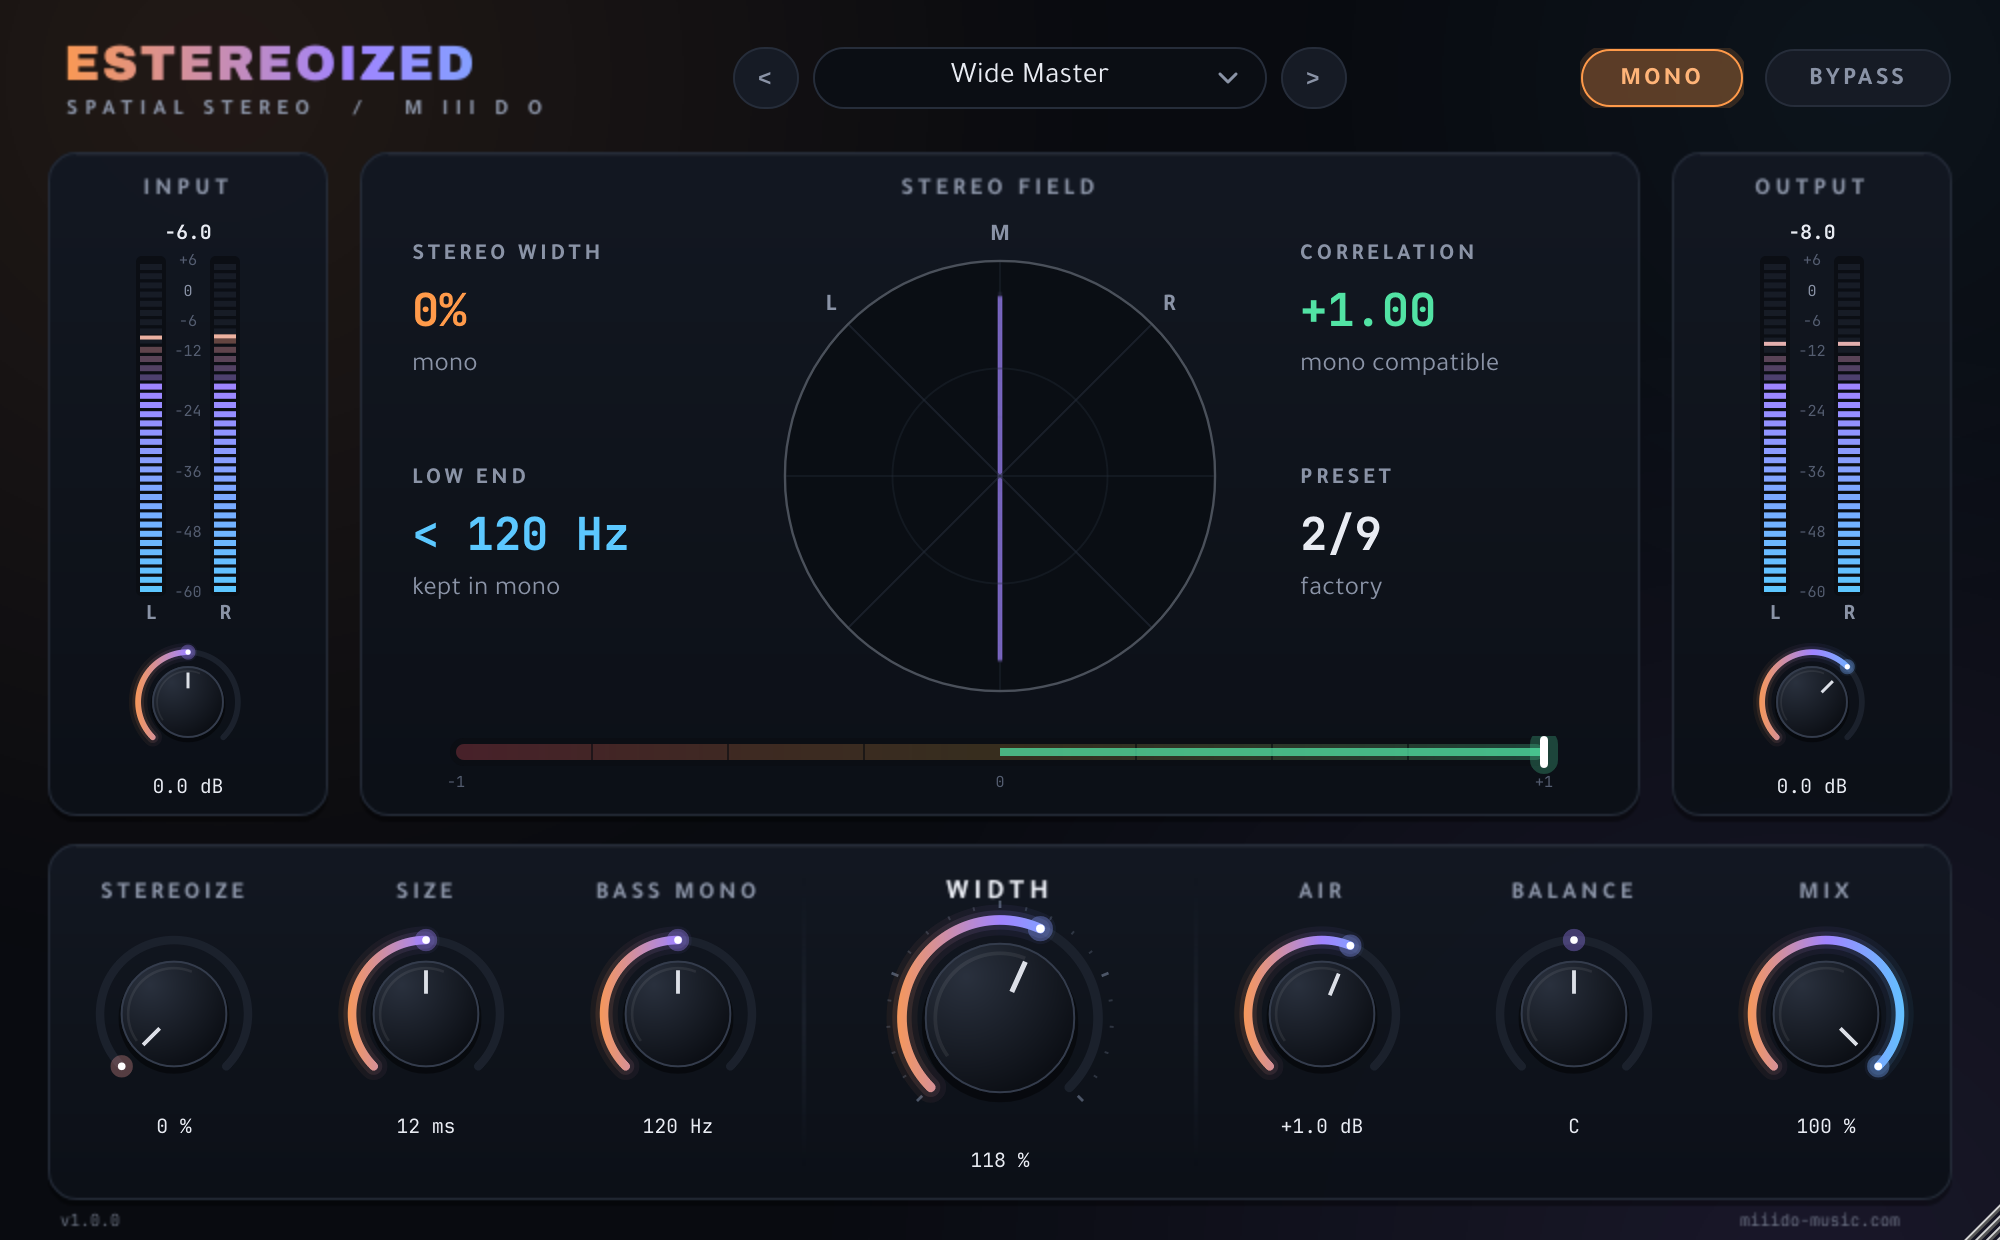Click the 118 % Width value
The height and width of the screenshot is (1240, 2000).
pyautogui.click(x=1000, y=1160)
